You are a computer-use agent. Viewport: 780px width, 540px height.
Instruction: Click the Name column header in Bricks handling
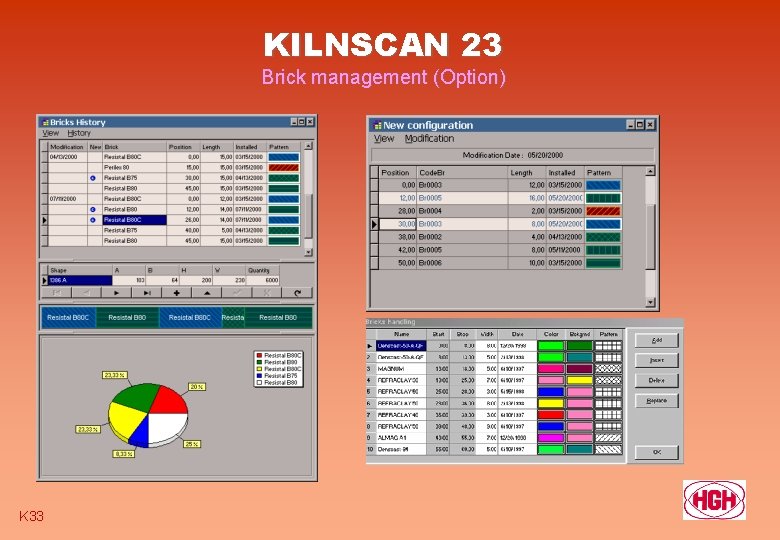tap(401, 335)
